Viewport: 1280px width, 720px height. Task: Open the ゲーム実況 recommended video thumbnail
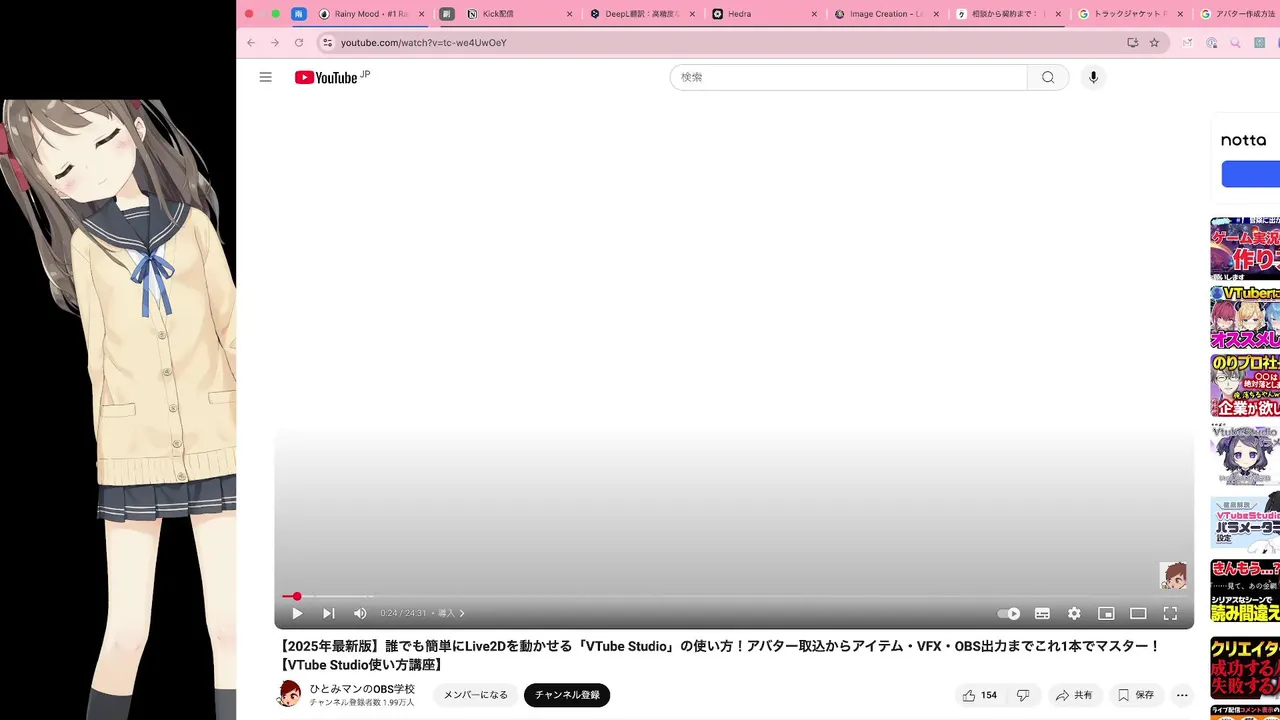1245,248
